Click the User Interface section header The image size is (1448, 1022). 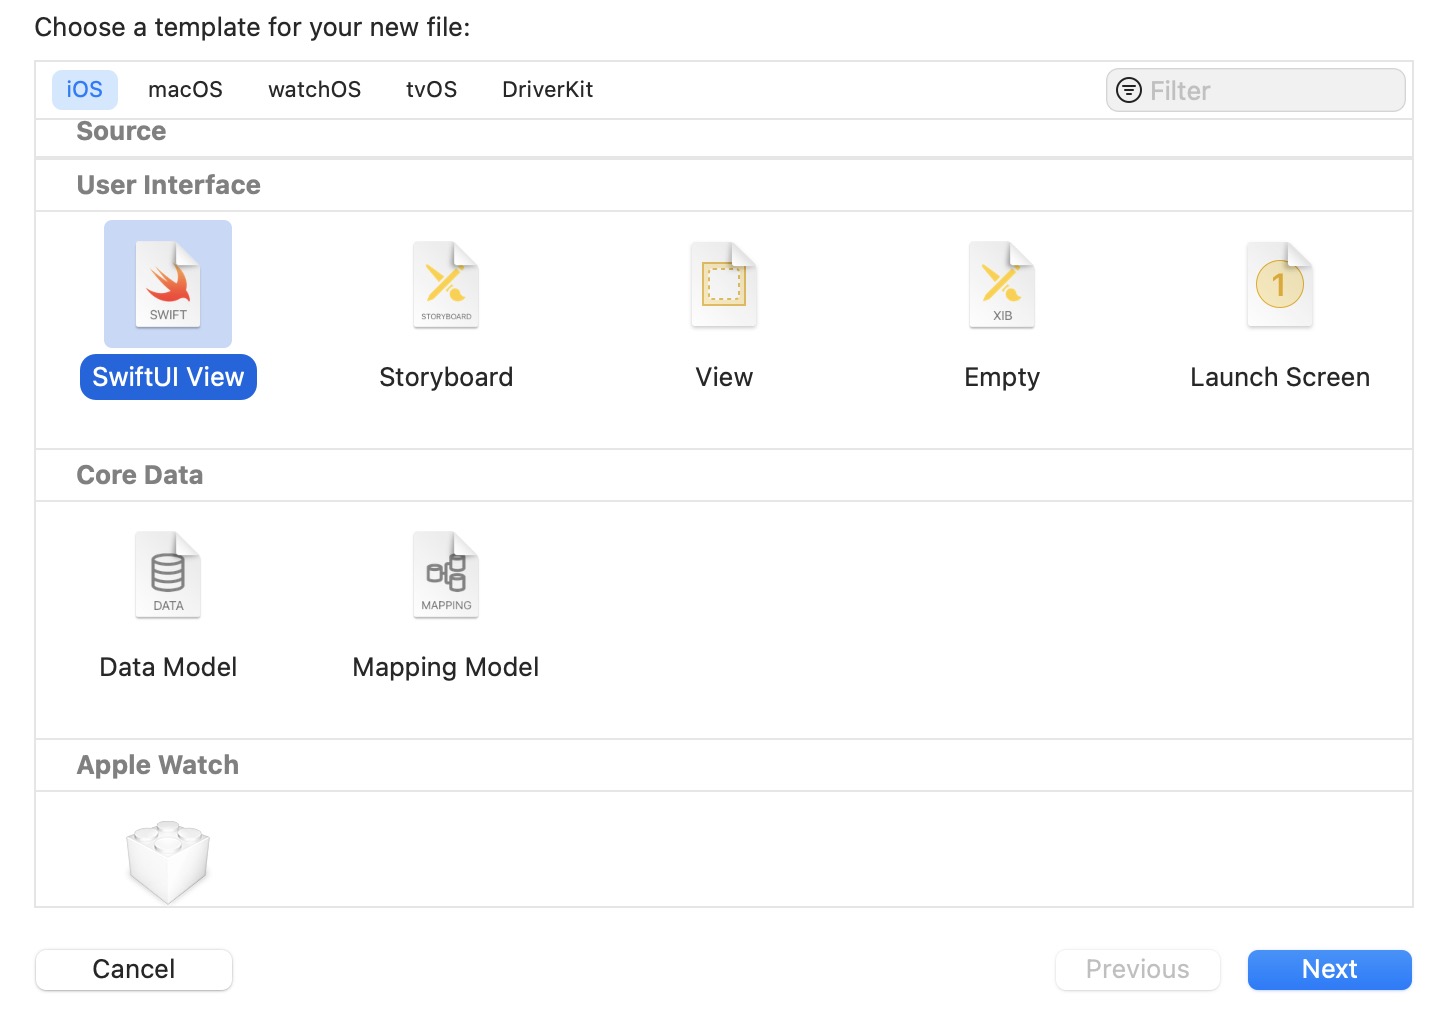168,185
